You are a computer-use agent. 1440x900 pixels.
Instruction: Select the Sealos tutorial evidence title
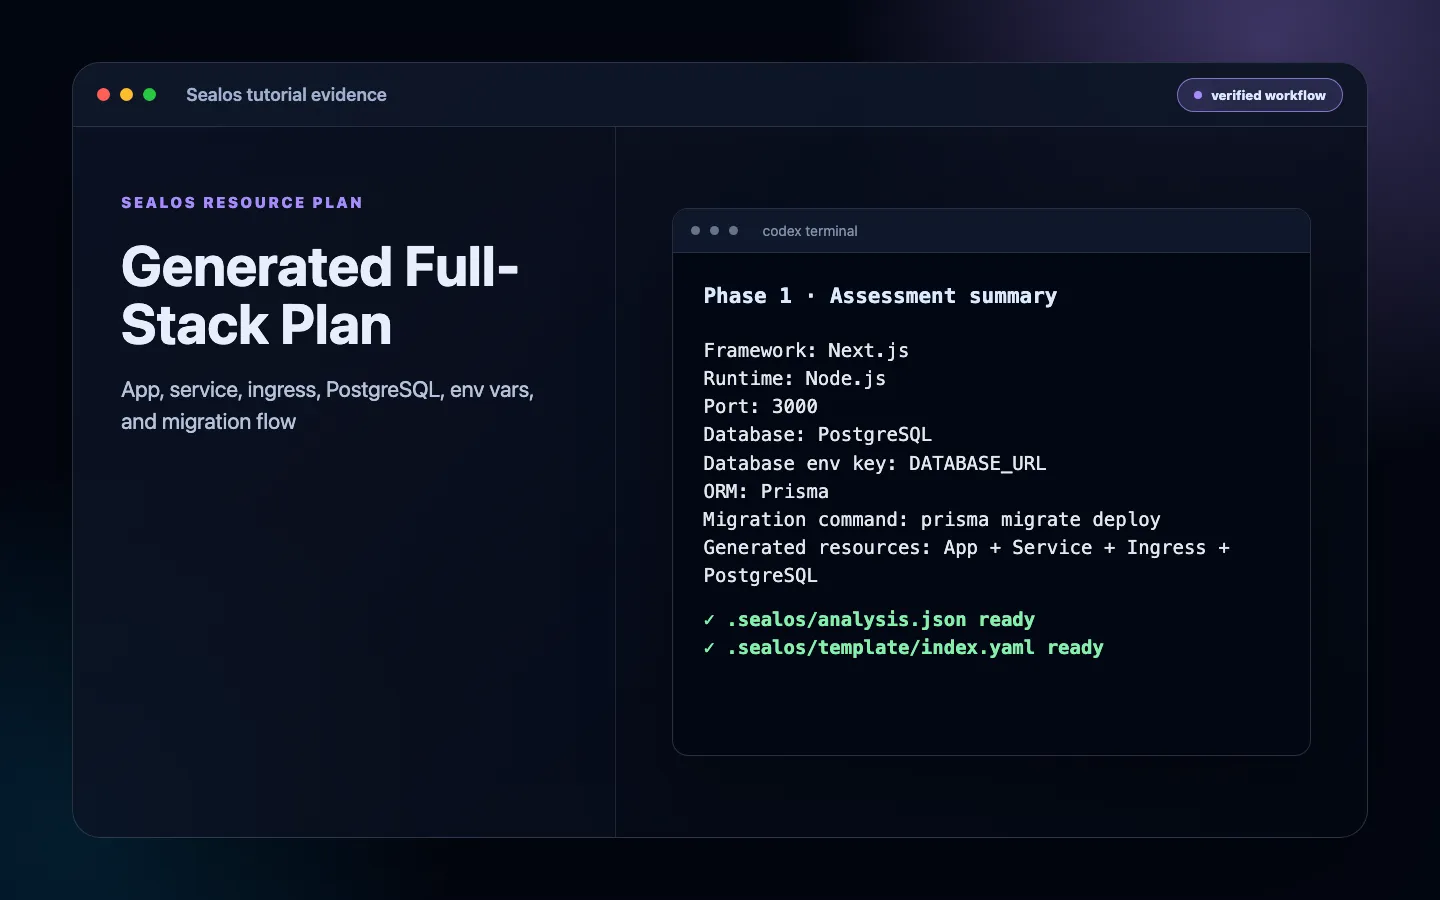coord(286,95)
